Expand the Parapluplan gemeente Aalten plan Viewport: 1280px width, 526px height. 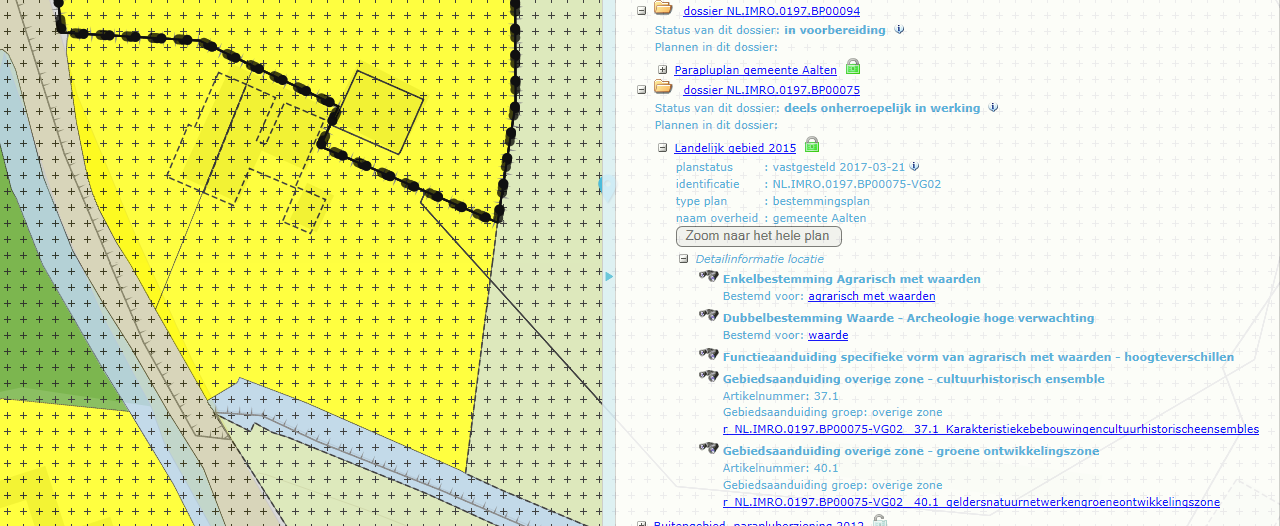tap(662, 70)
